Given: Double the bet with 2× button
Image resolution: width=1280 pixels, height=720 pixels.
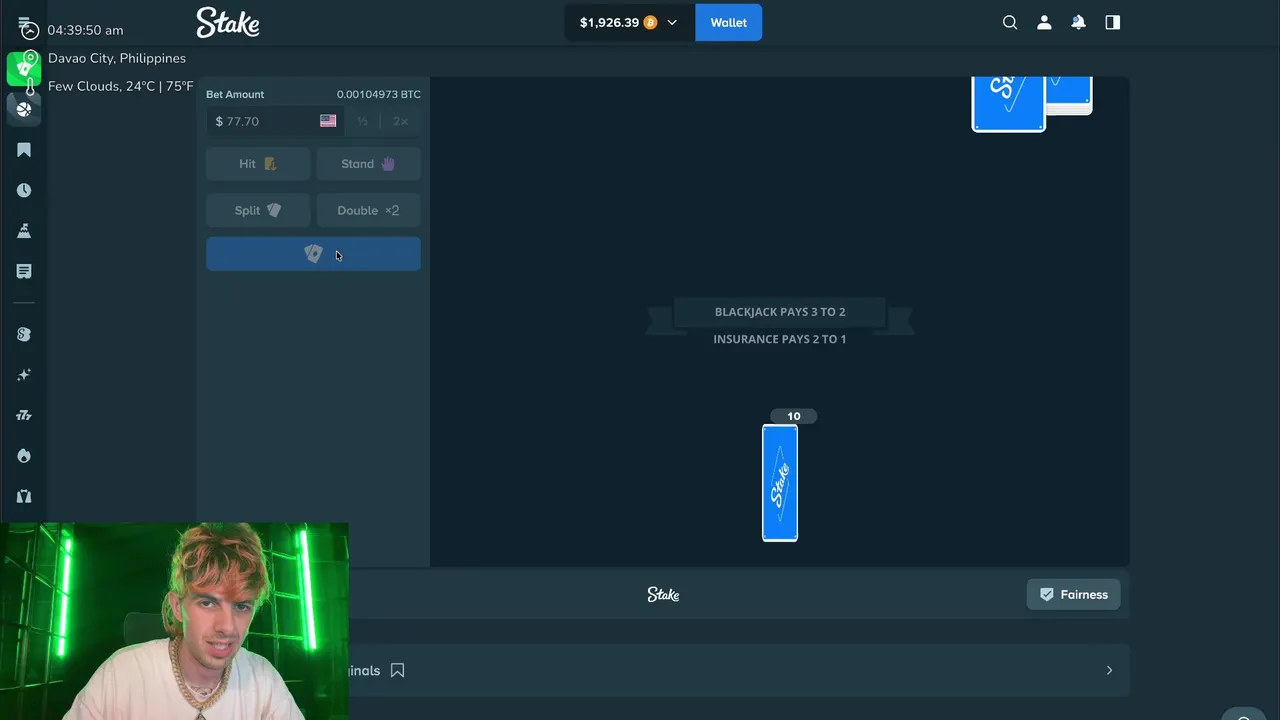Looking at the screenshot, I should 400,121.
